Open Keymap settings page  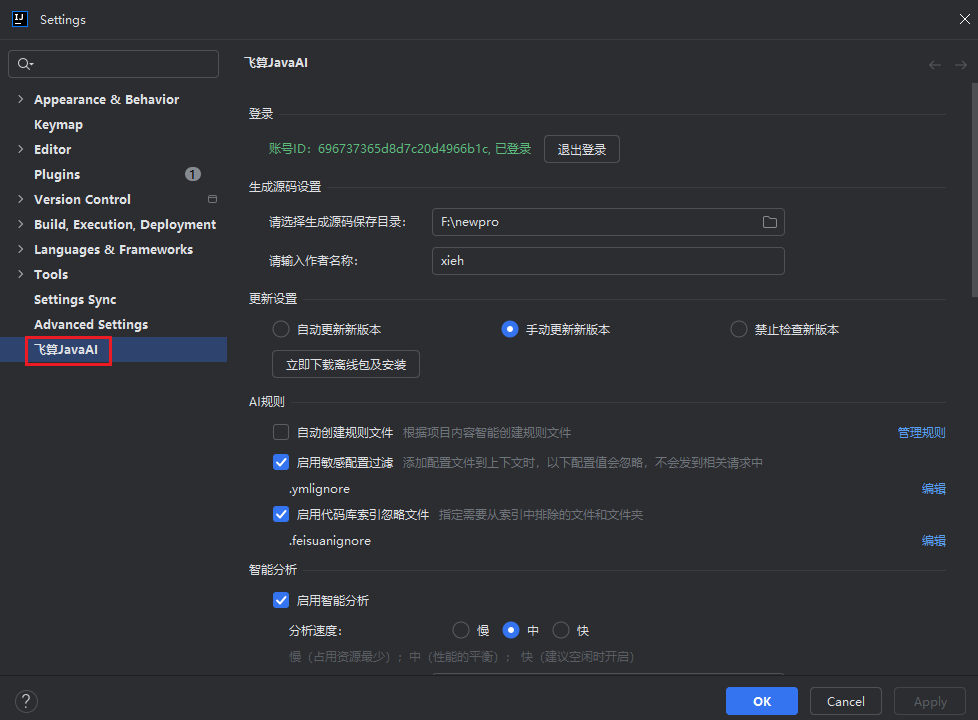[58, 125]
